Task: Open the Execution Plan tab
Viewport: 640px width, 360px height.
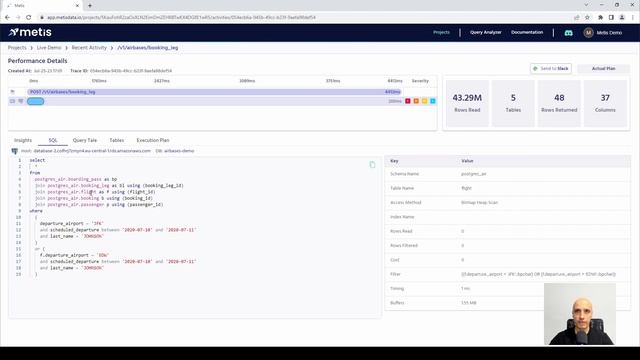Action: (x=153, y=140)
